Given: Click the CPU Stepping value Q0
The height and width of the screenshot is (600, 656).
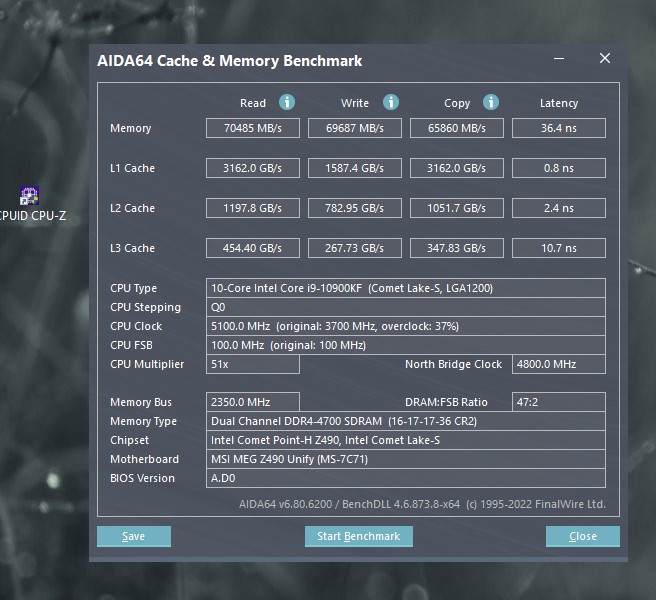Looking at the screenshot, I should point(406,307).
